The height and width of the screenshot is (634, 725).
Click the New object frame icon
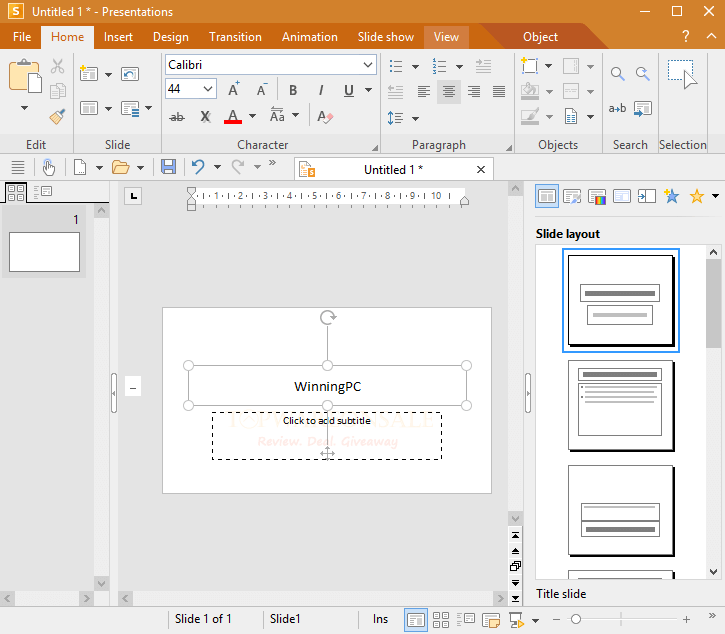[530, 66]
